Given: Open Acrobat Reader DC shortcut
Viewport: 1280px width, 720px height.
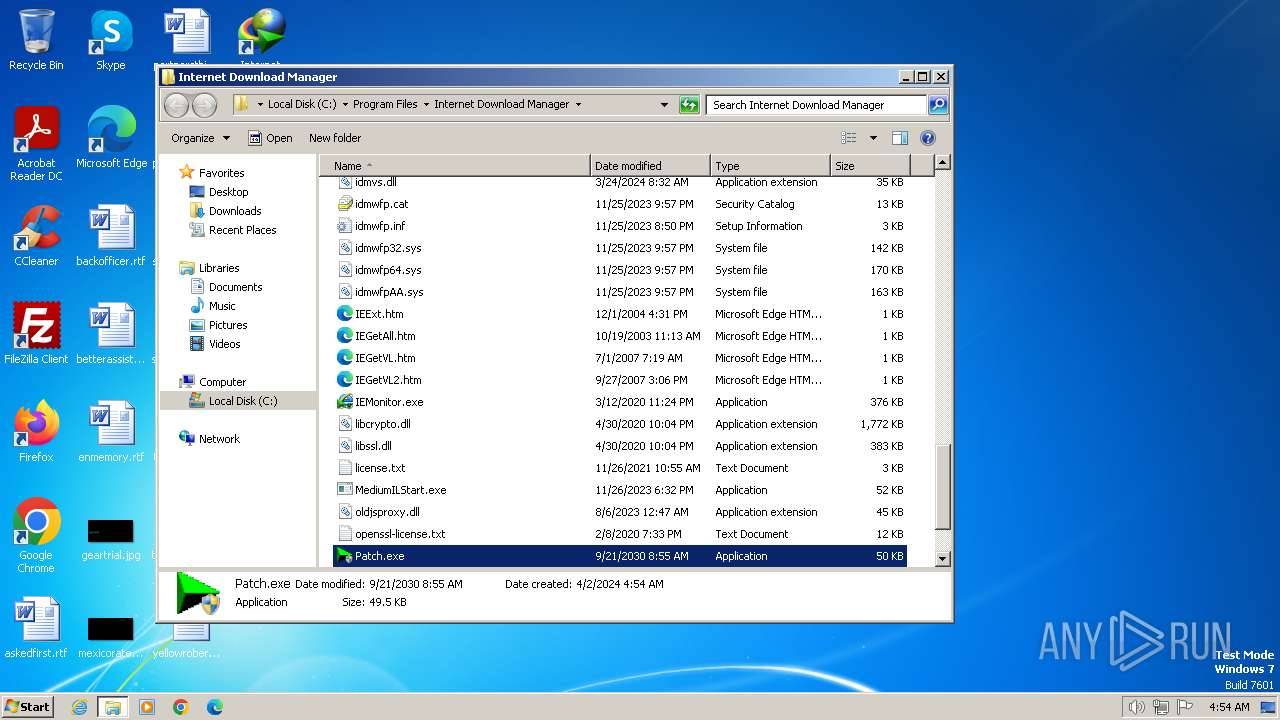Looking at the screenshot, I should pos(36,144).
